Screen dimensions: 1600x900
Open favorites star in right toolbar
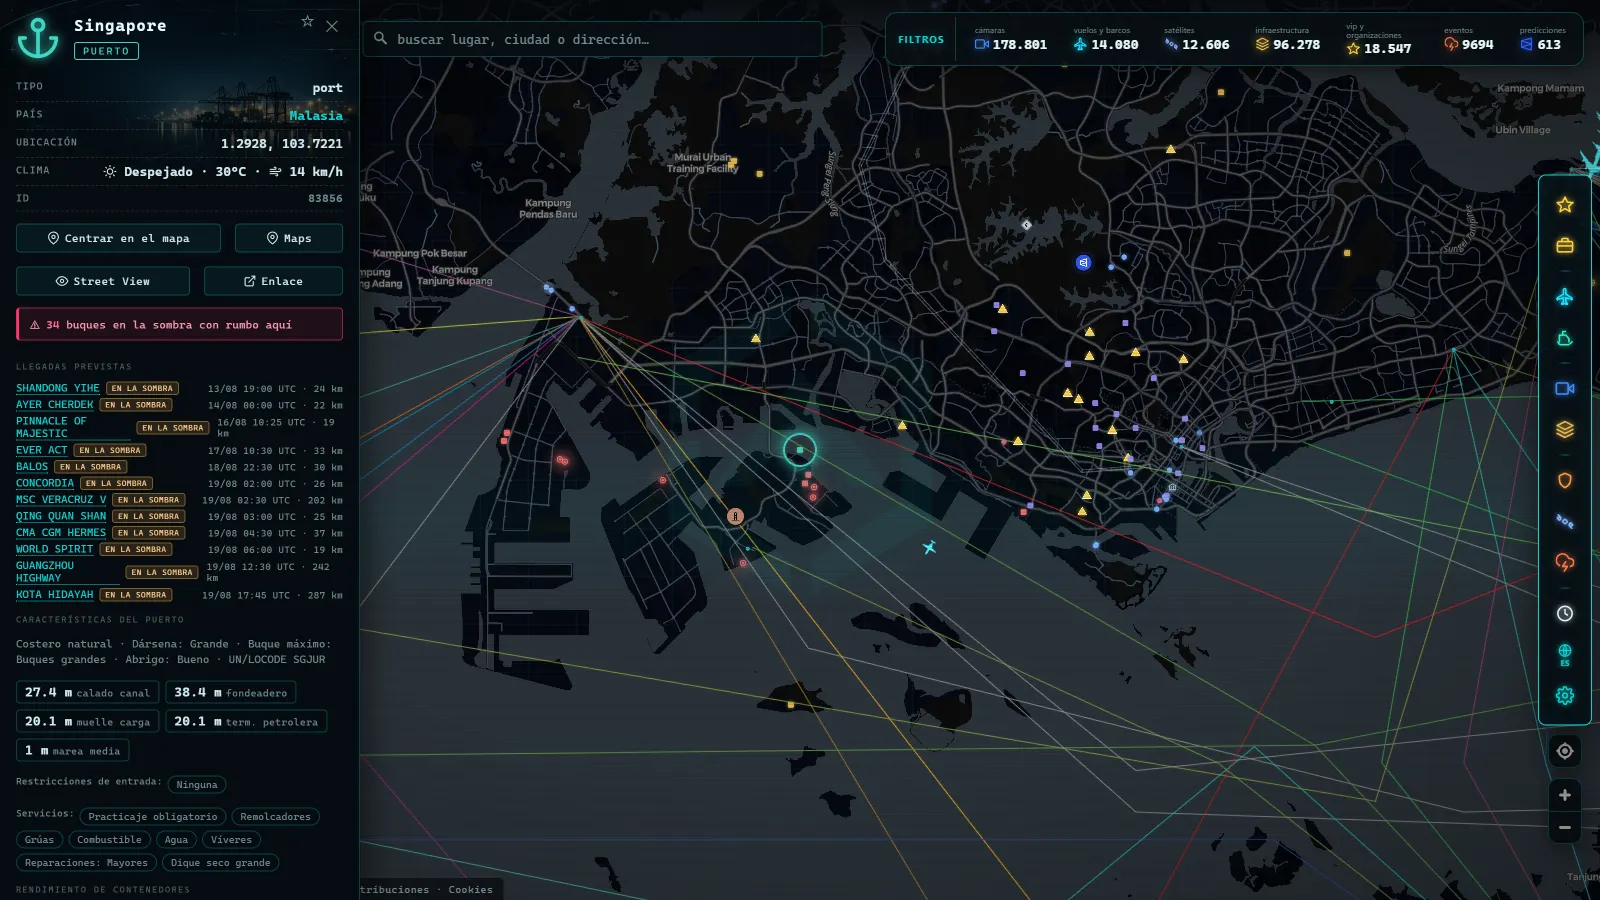1565,205
